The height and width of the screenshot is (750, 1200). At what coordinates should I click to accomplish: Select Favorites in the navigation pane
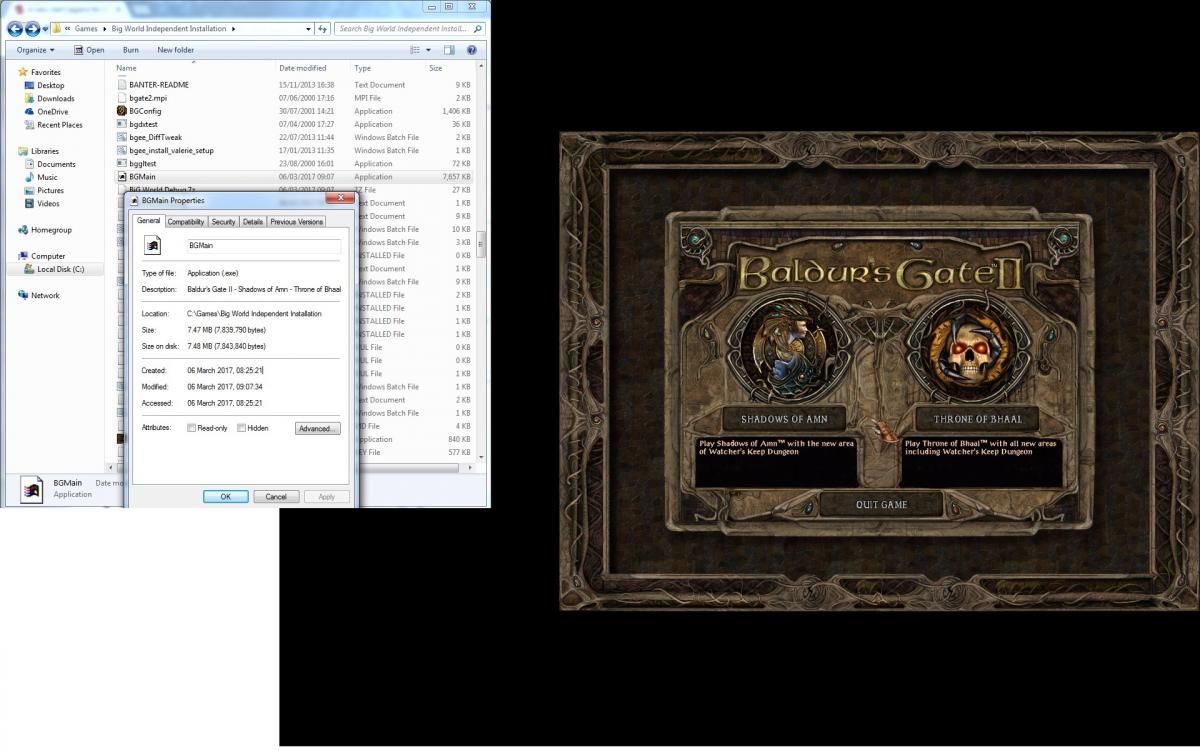point(40,72)
